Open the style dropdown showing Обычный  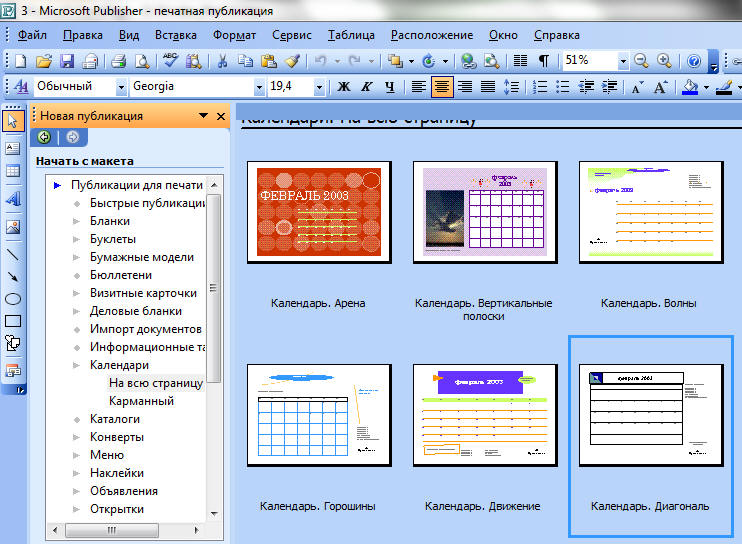coord(121,87)
